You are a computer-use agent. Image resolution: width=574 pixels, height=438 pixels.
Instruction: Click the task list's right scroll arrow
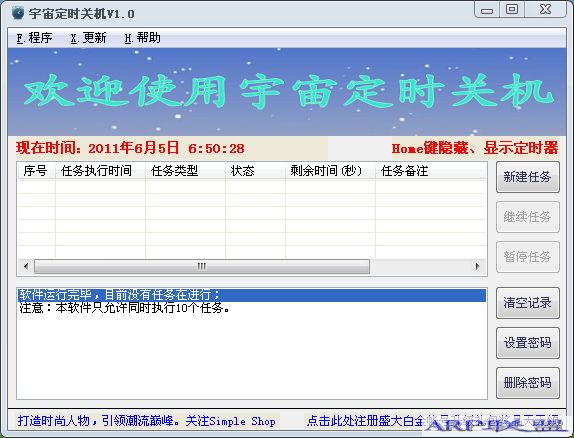click(477, 266)
